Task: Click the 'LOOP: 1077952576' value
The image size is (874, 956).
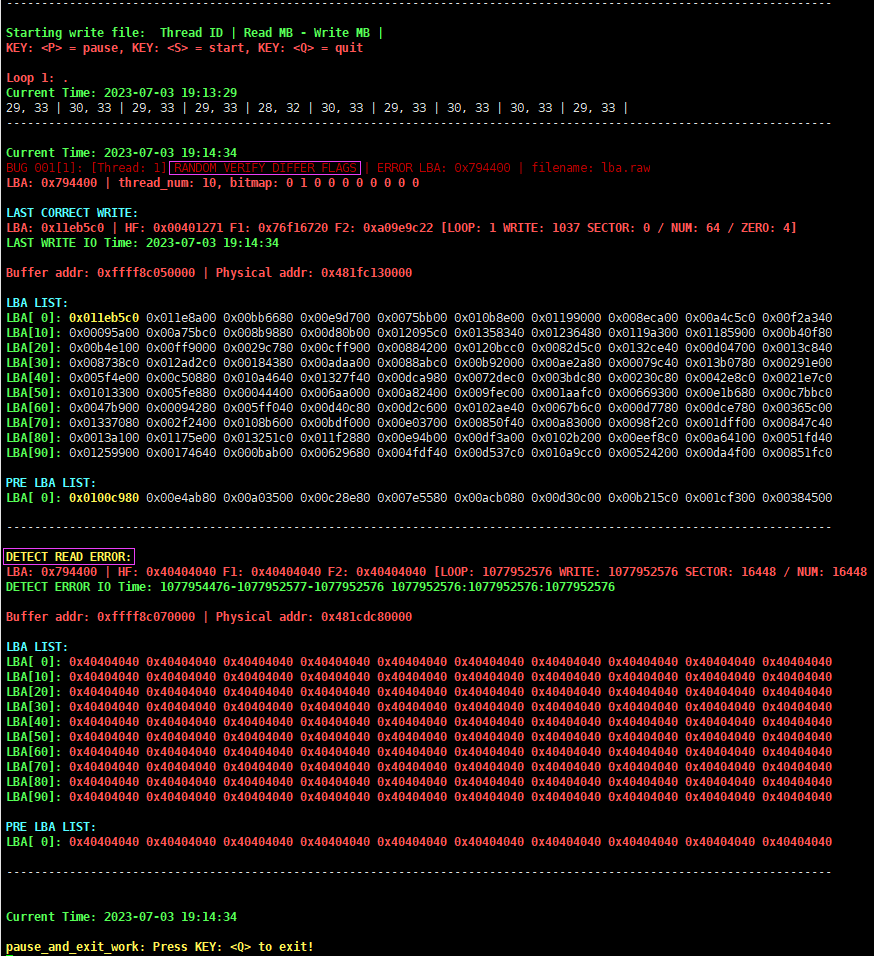Action: 495,572
